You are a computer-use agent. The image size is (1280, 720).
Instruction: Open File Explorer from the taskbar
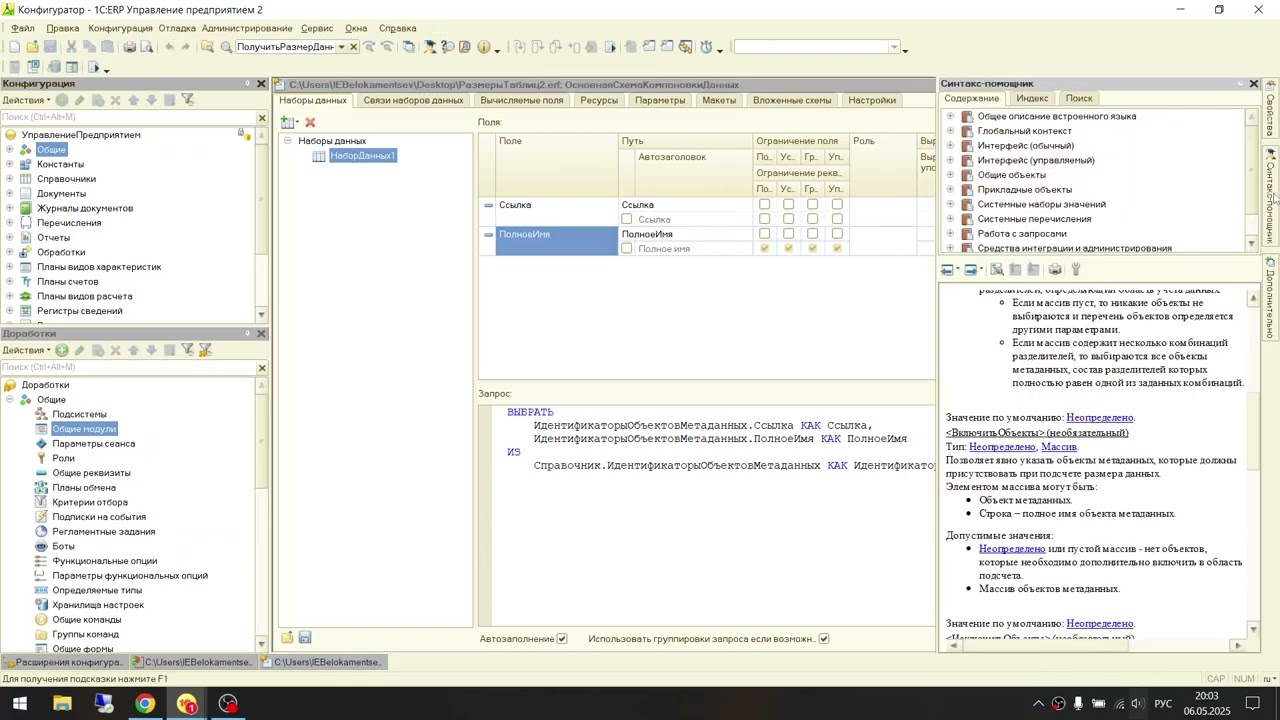pos(62,704)
